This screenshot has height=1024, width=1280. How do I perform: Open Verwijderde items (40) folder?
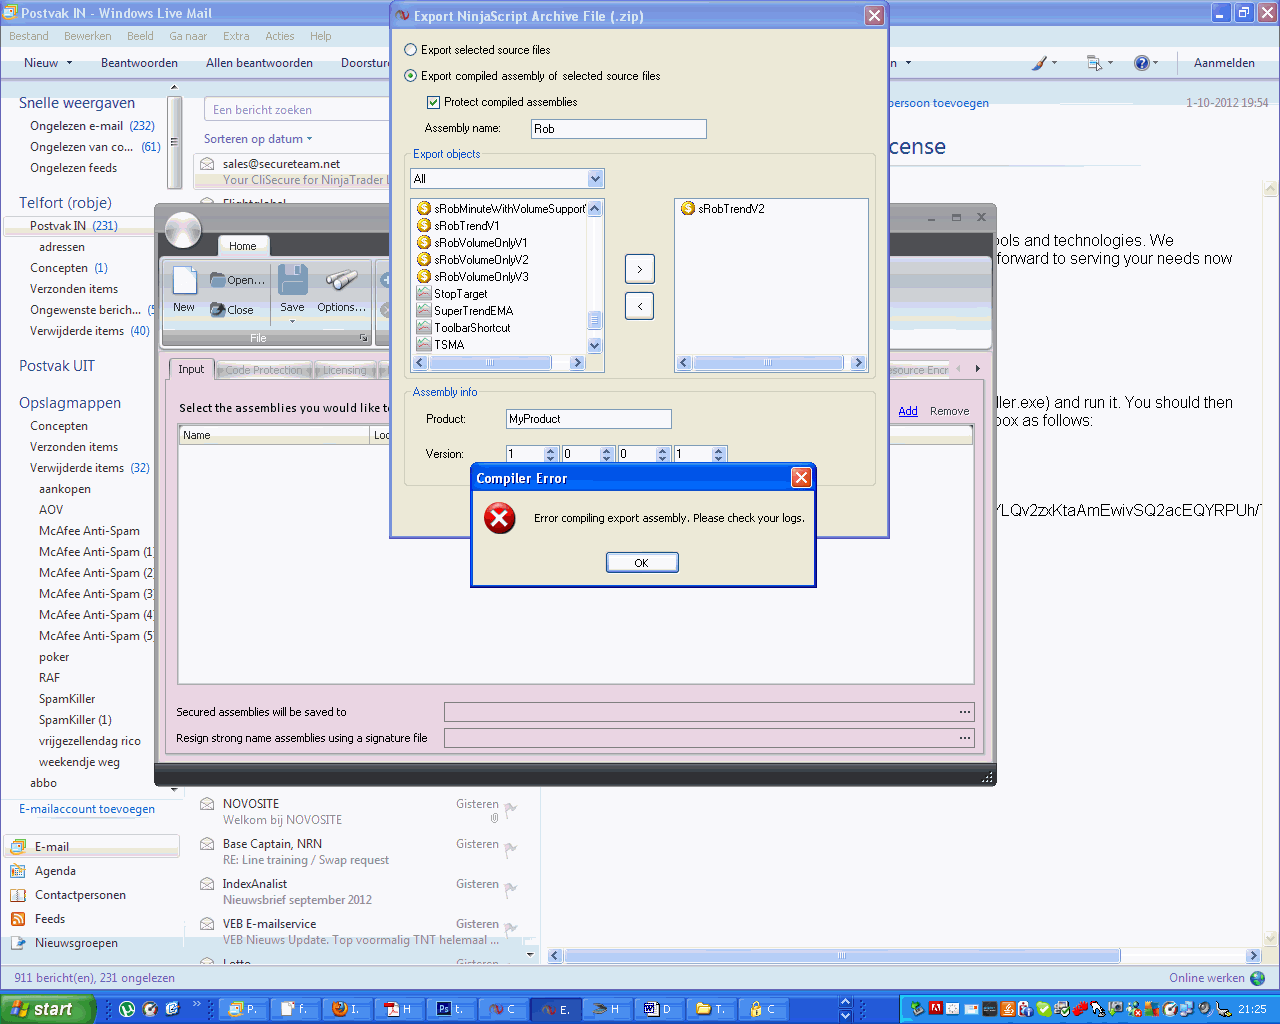click(x=90, y=331)
